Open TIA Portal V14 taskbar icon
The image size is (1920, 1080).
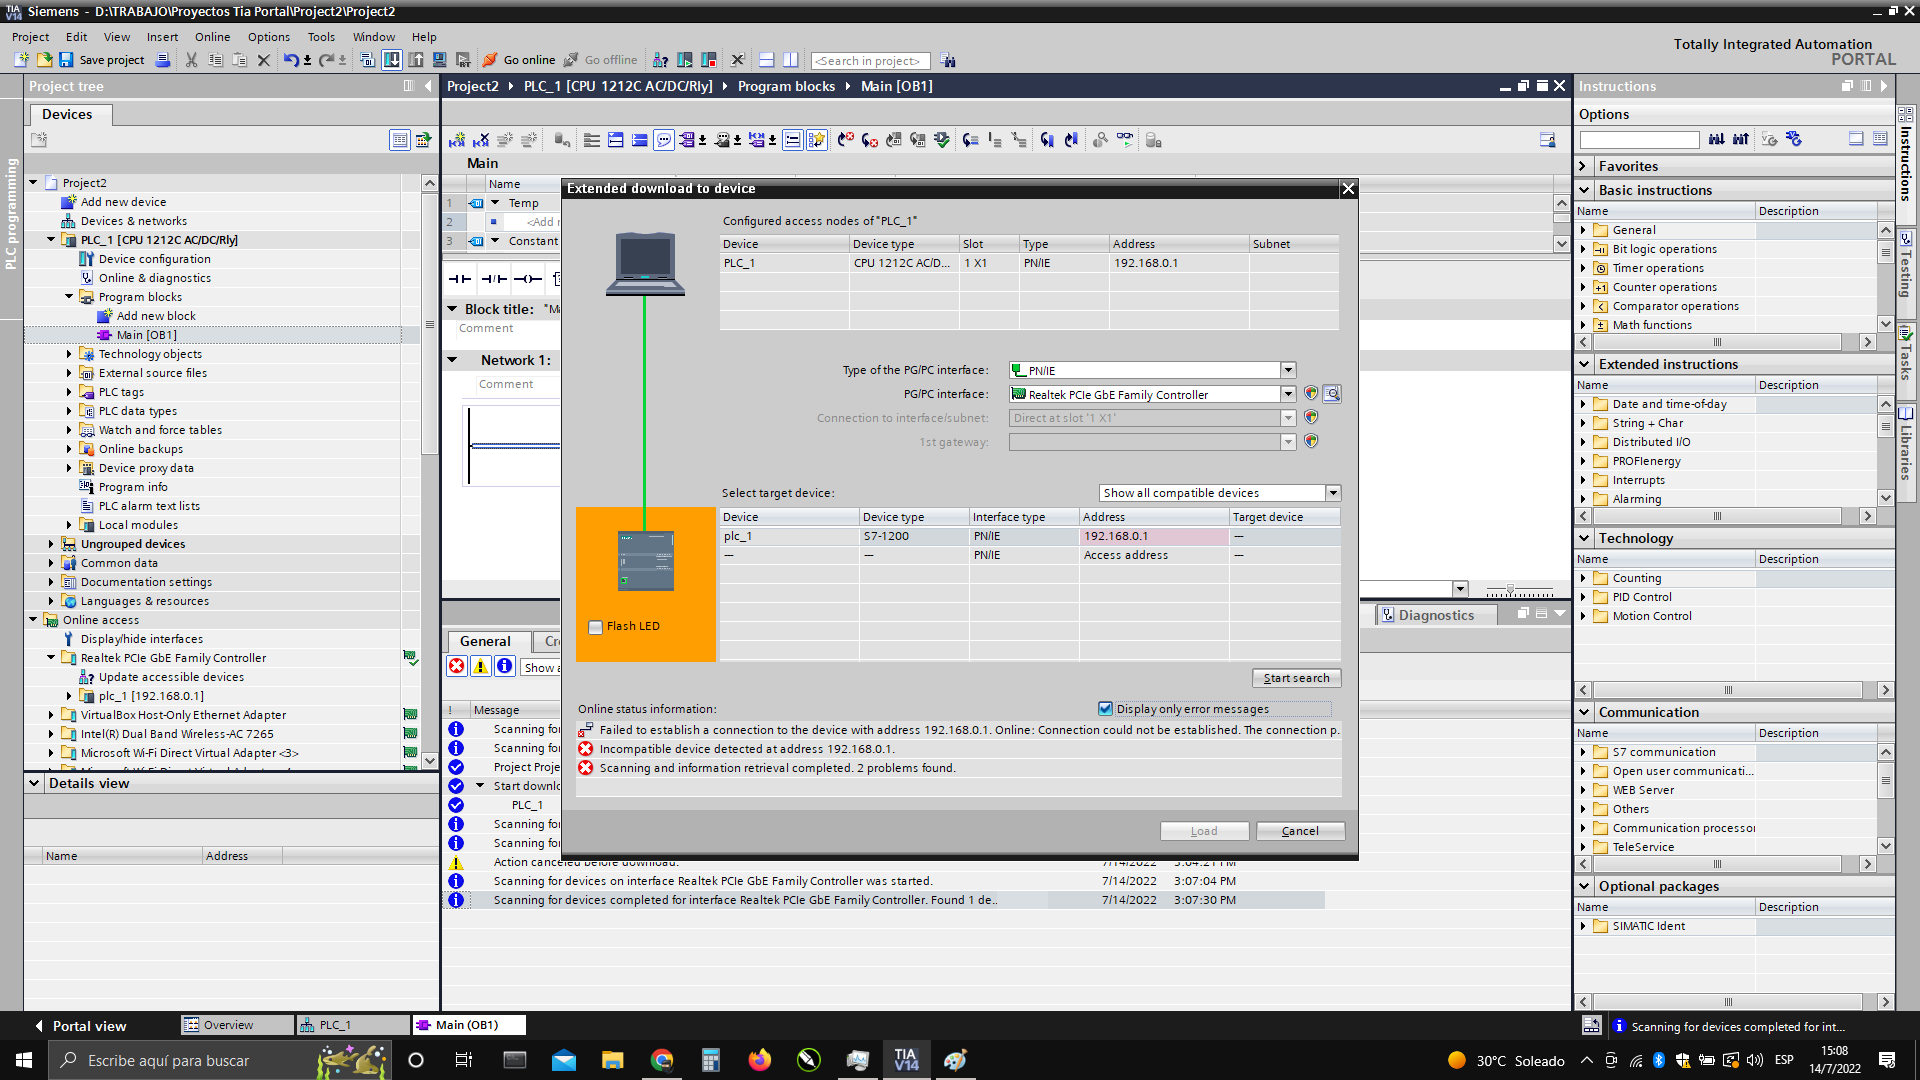pyautogui.click(x=906, y=1060)
